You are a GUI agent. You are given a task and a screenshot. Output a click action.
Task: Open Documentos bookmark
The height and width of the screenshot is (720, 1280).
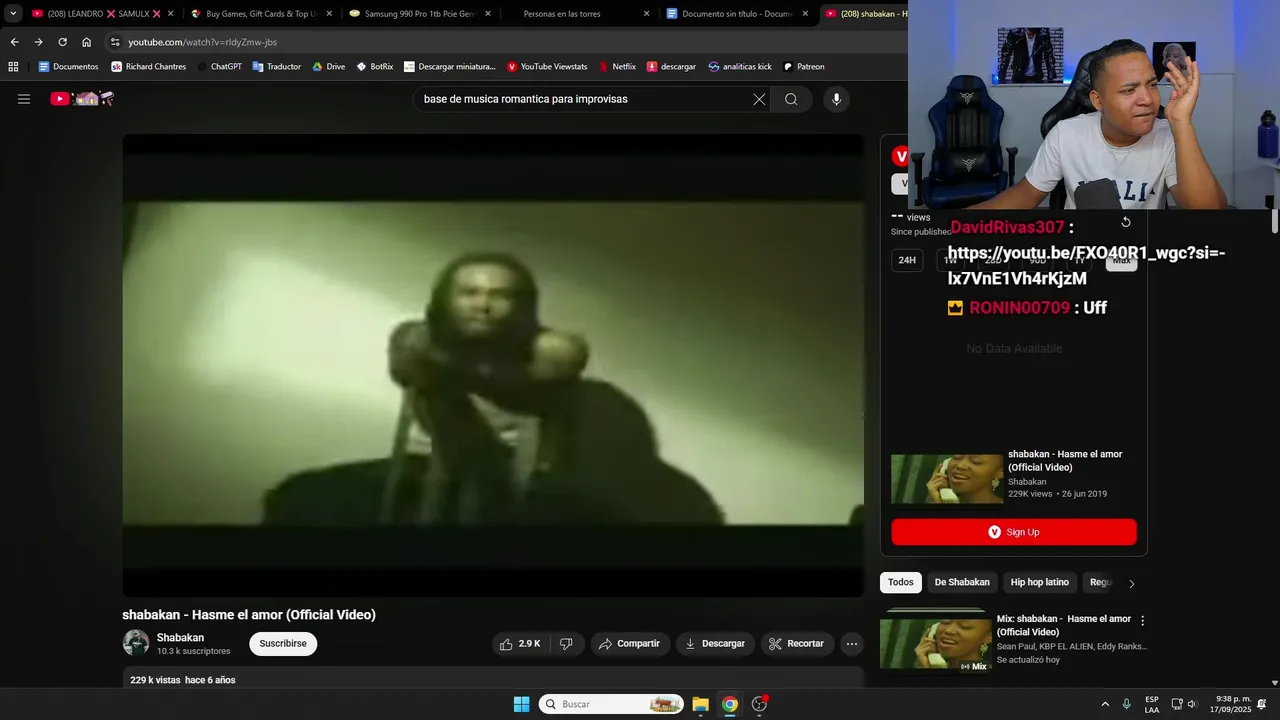click(x=68, y=67)
